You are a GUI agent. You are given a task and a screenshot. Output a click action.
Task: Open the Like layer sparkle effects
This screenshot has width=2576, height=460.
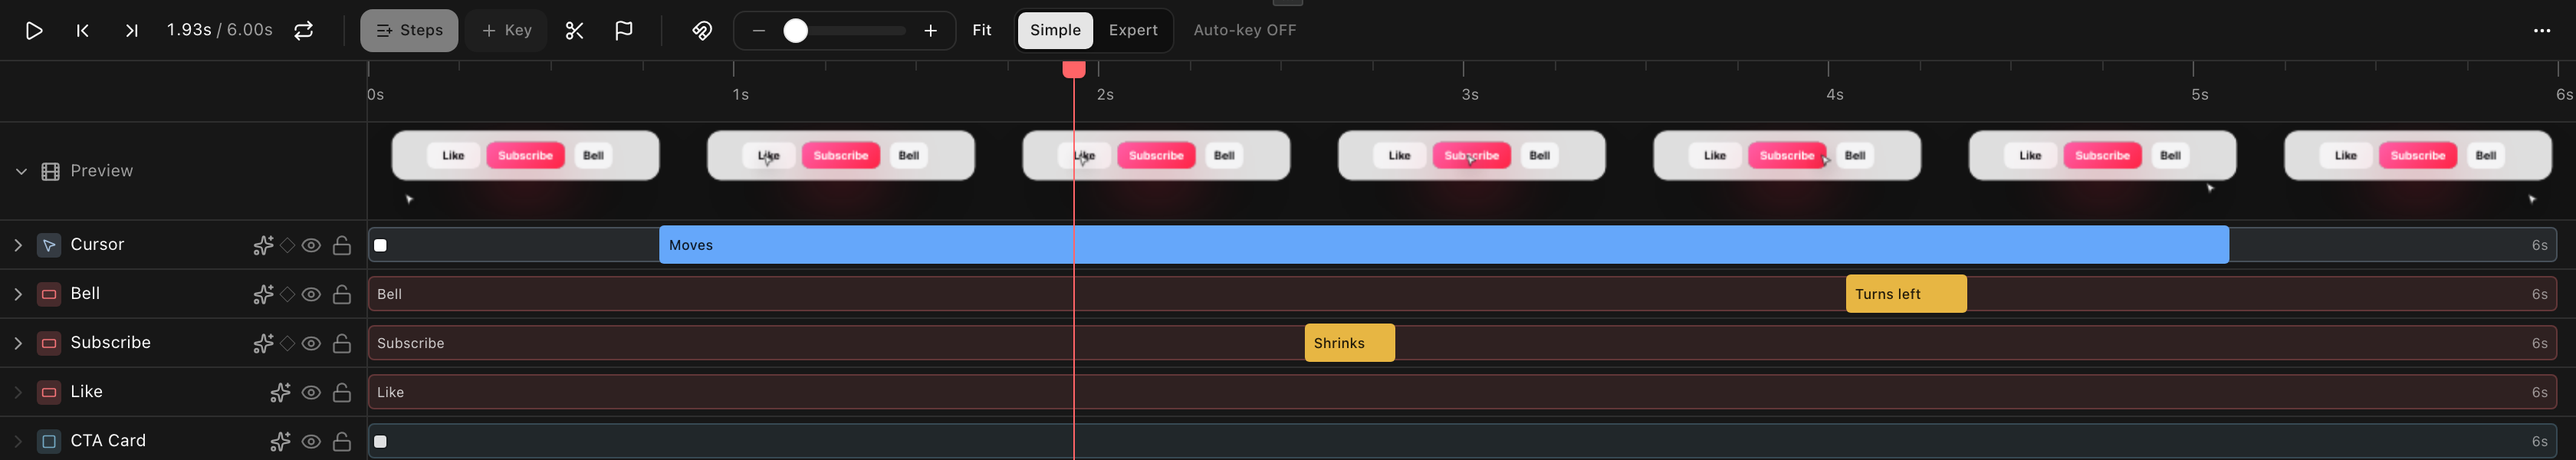280,392
